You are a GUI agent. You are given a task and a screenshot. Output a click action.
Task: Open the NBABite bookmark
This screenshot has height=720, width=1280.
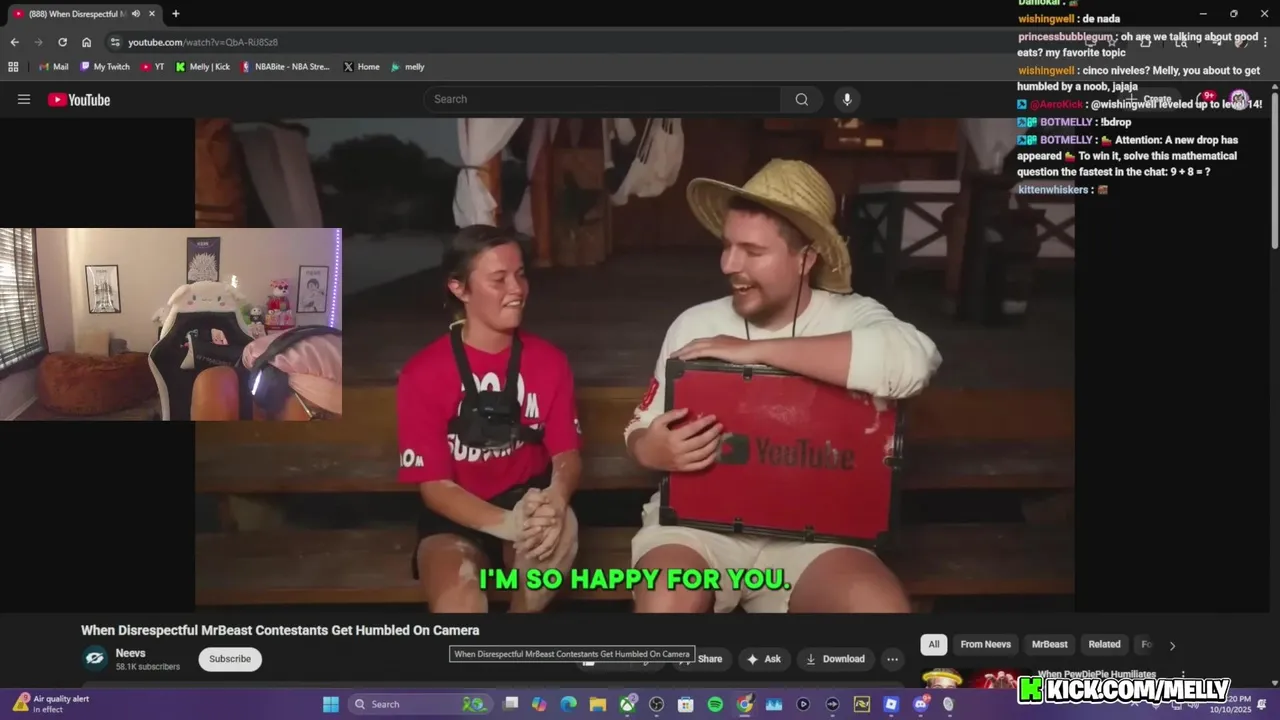285,67
